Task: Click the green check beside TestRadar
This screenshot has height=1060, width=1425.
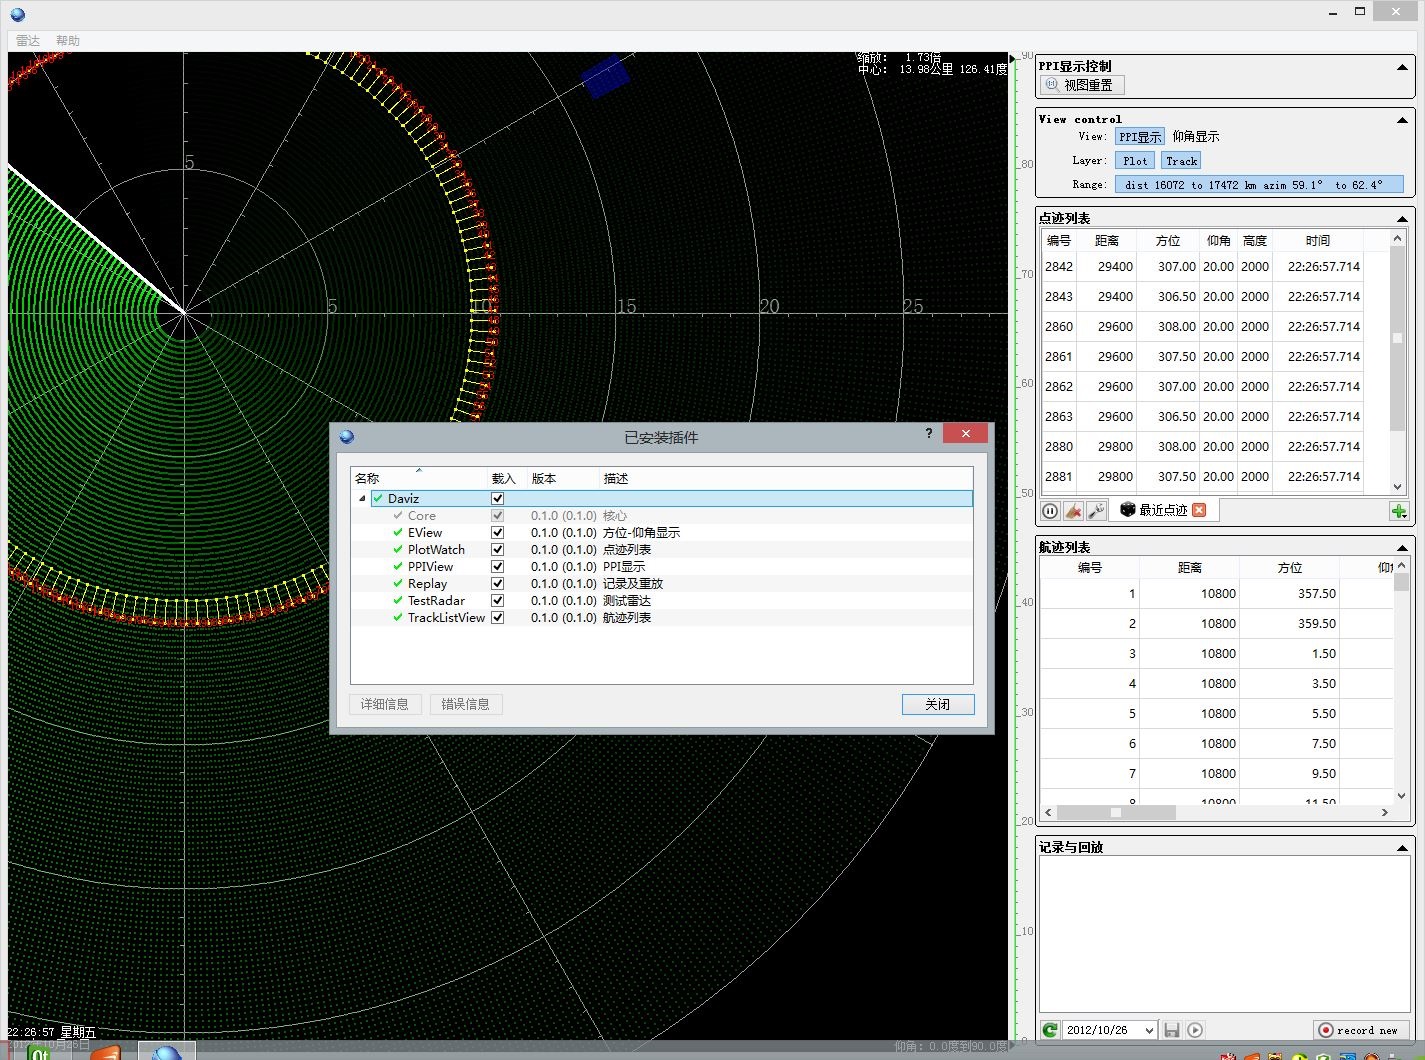Action: [x=398, y=601]
